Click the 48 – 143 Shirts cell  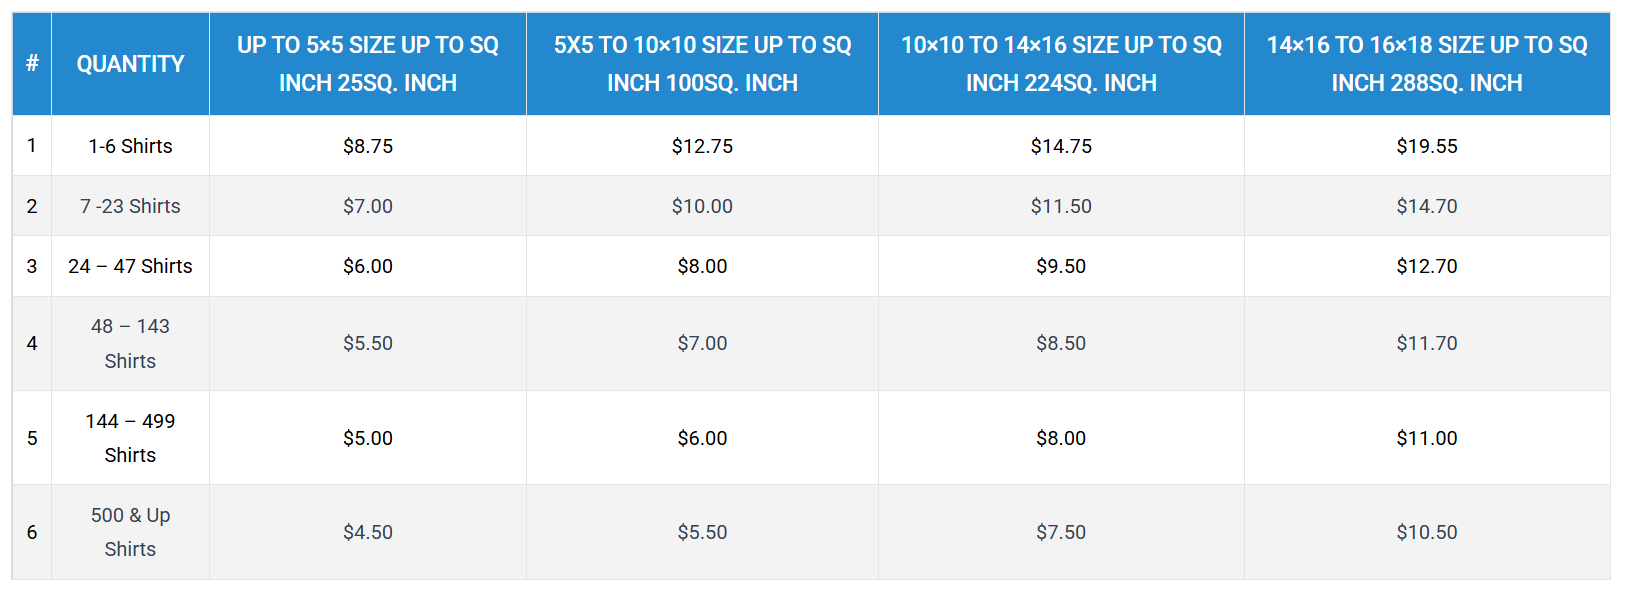[130, 343]
